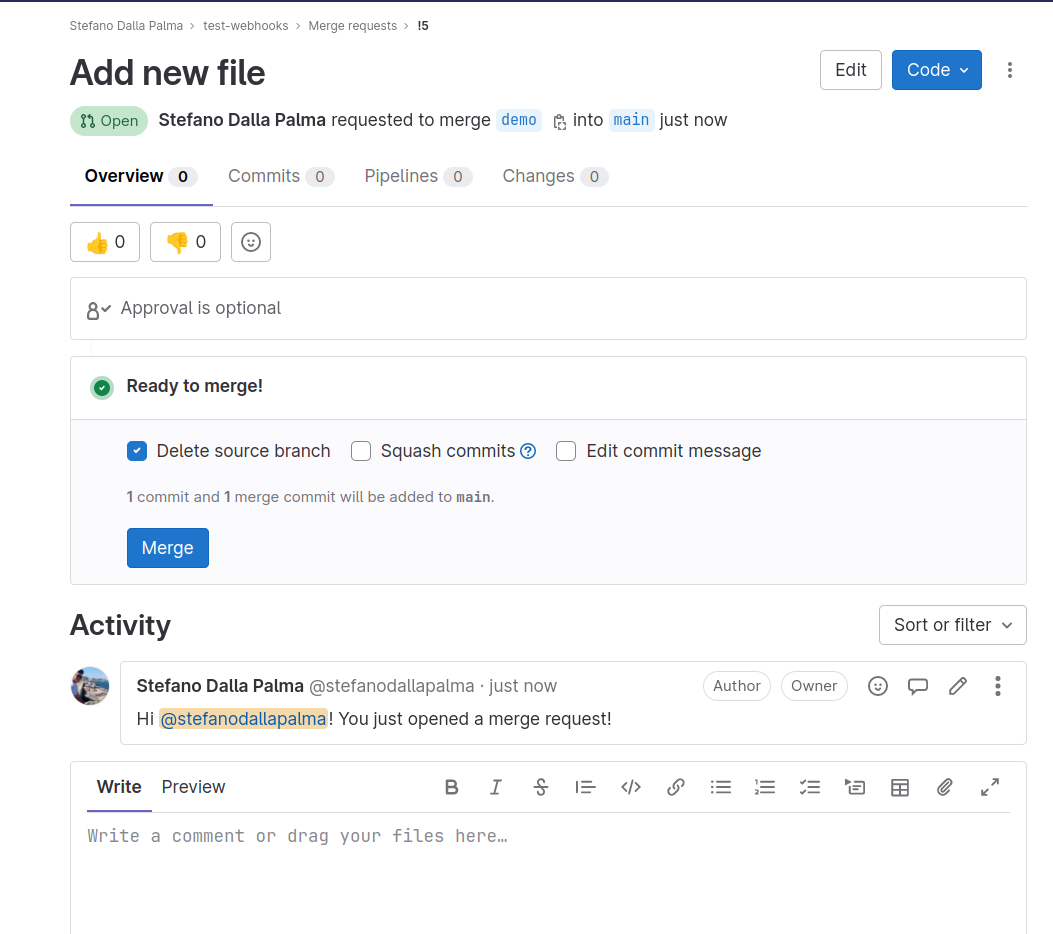The width and height of the screenshot is (1053, 934).
Task: Insert a link in the comment editor
Action: (675, 787)
